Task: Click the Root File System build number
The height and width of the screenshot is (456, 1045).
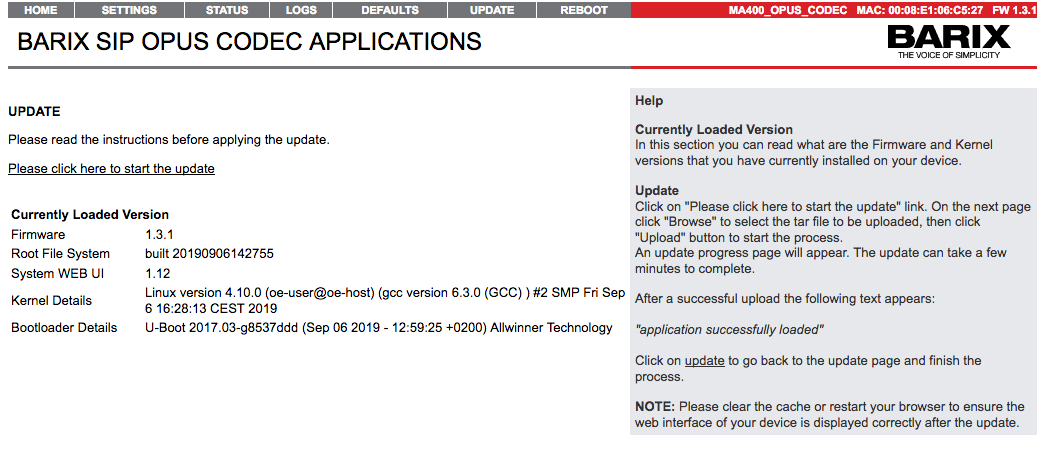Action: pyautogui.click(x=209, y=254)
